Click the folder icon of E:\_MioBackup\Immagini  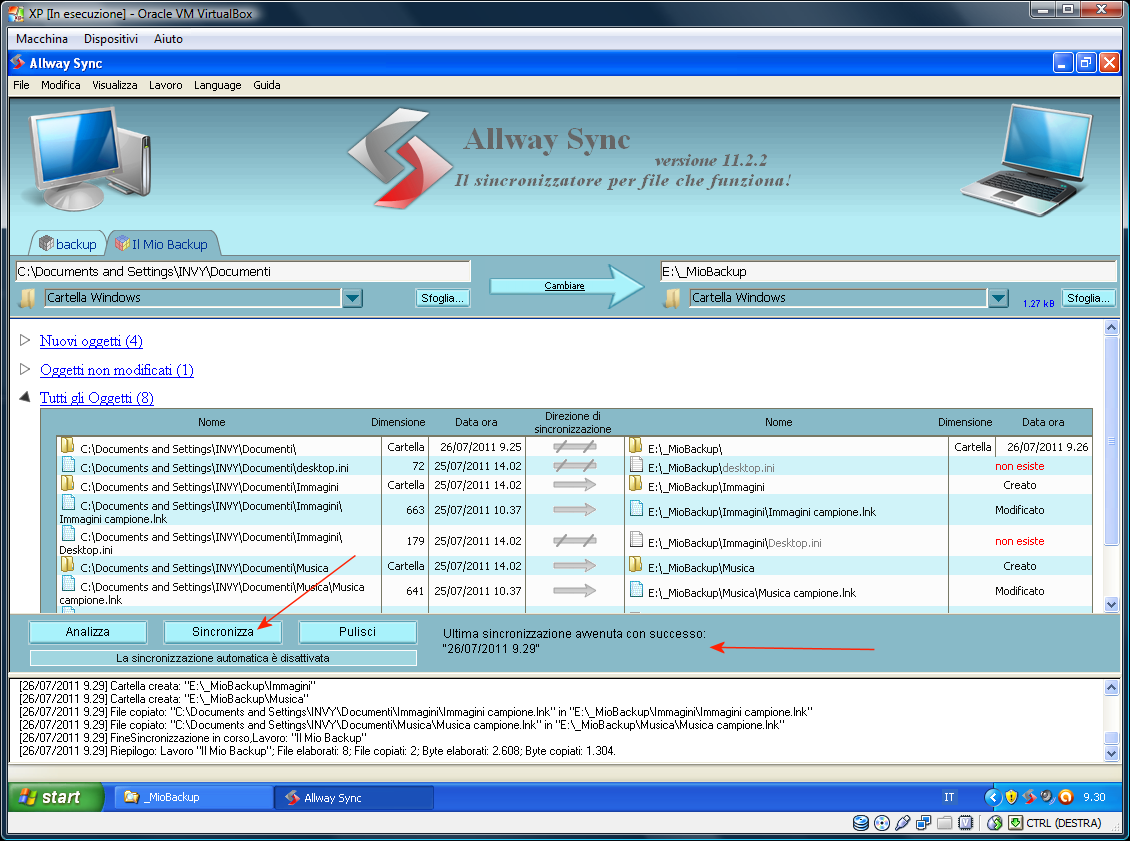pos(636,484)
